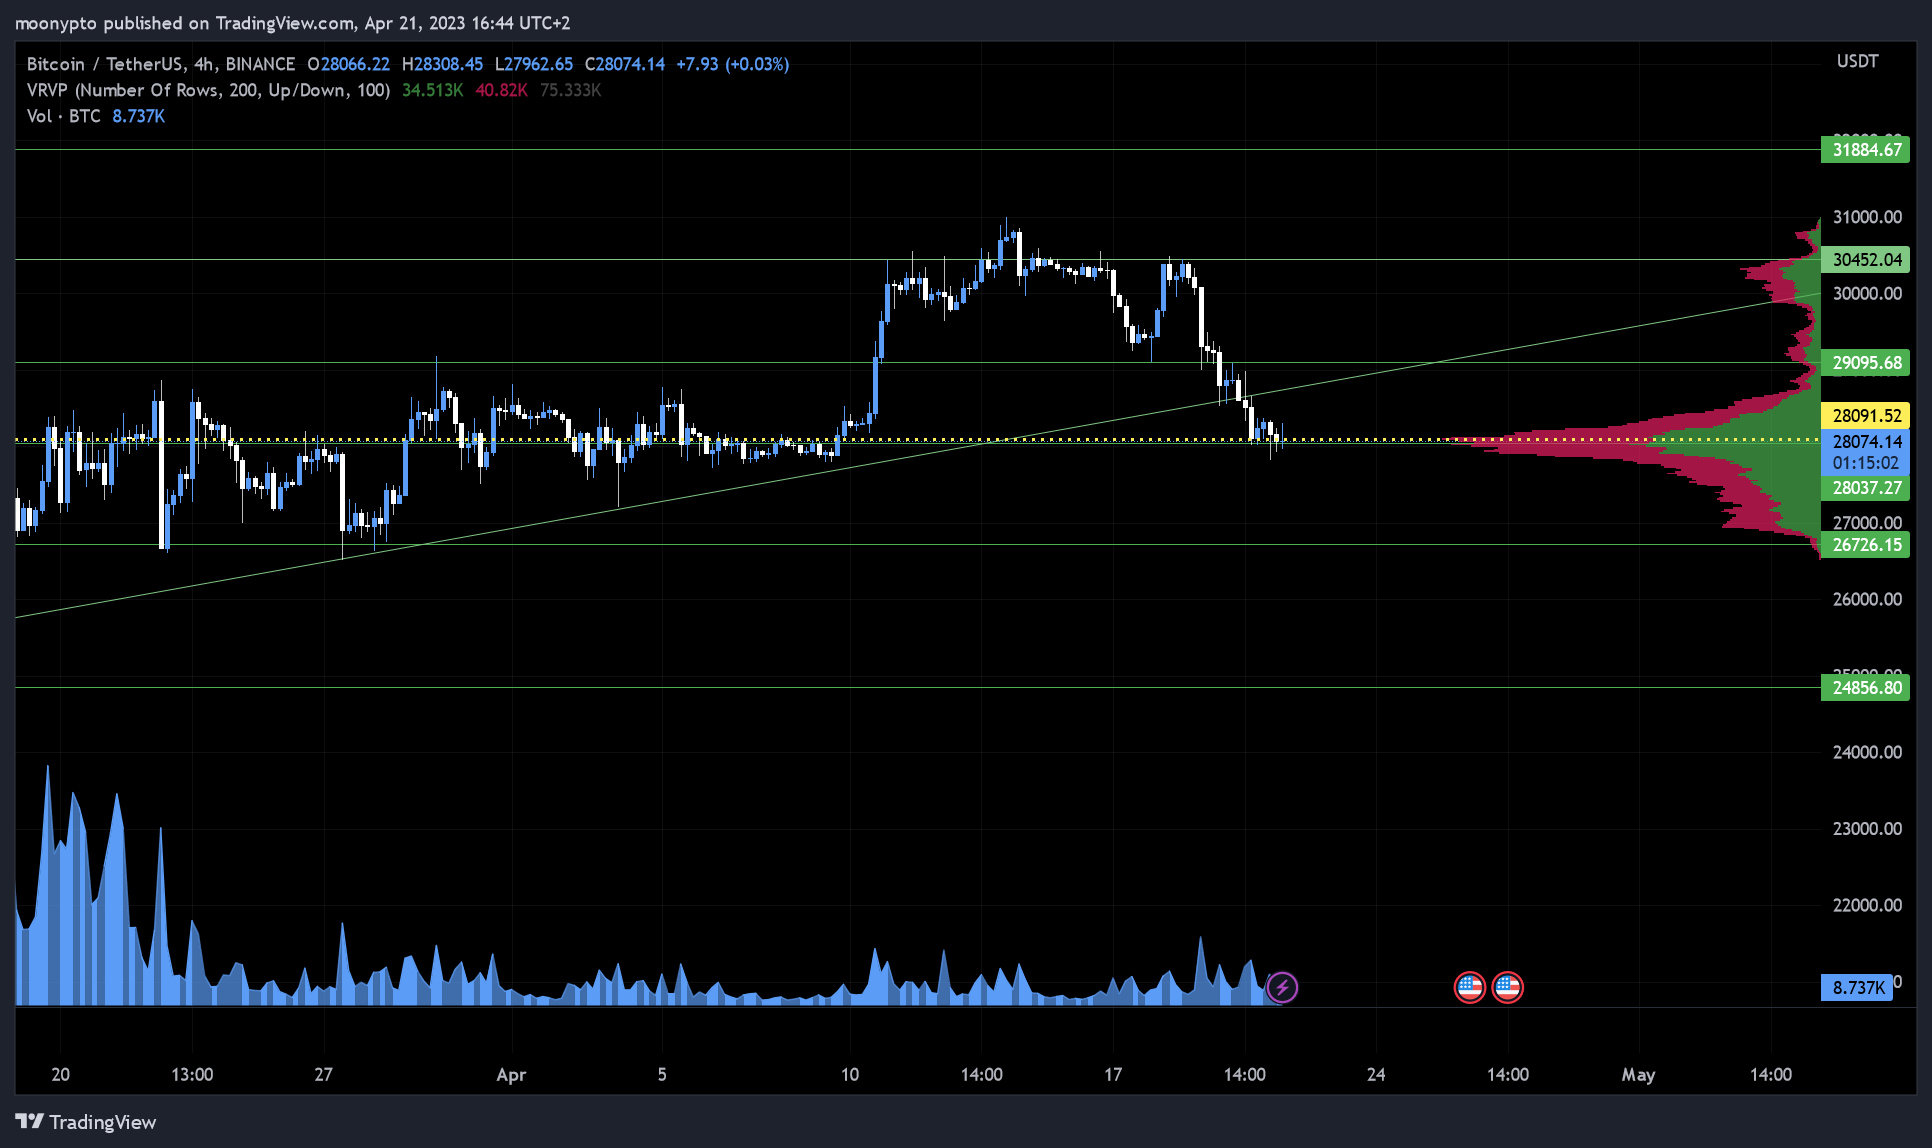Click the 31884.67 price level label
Viewport: 1932px width, 1148px height.
[x=1866, y=150]
